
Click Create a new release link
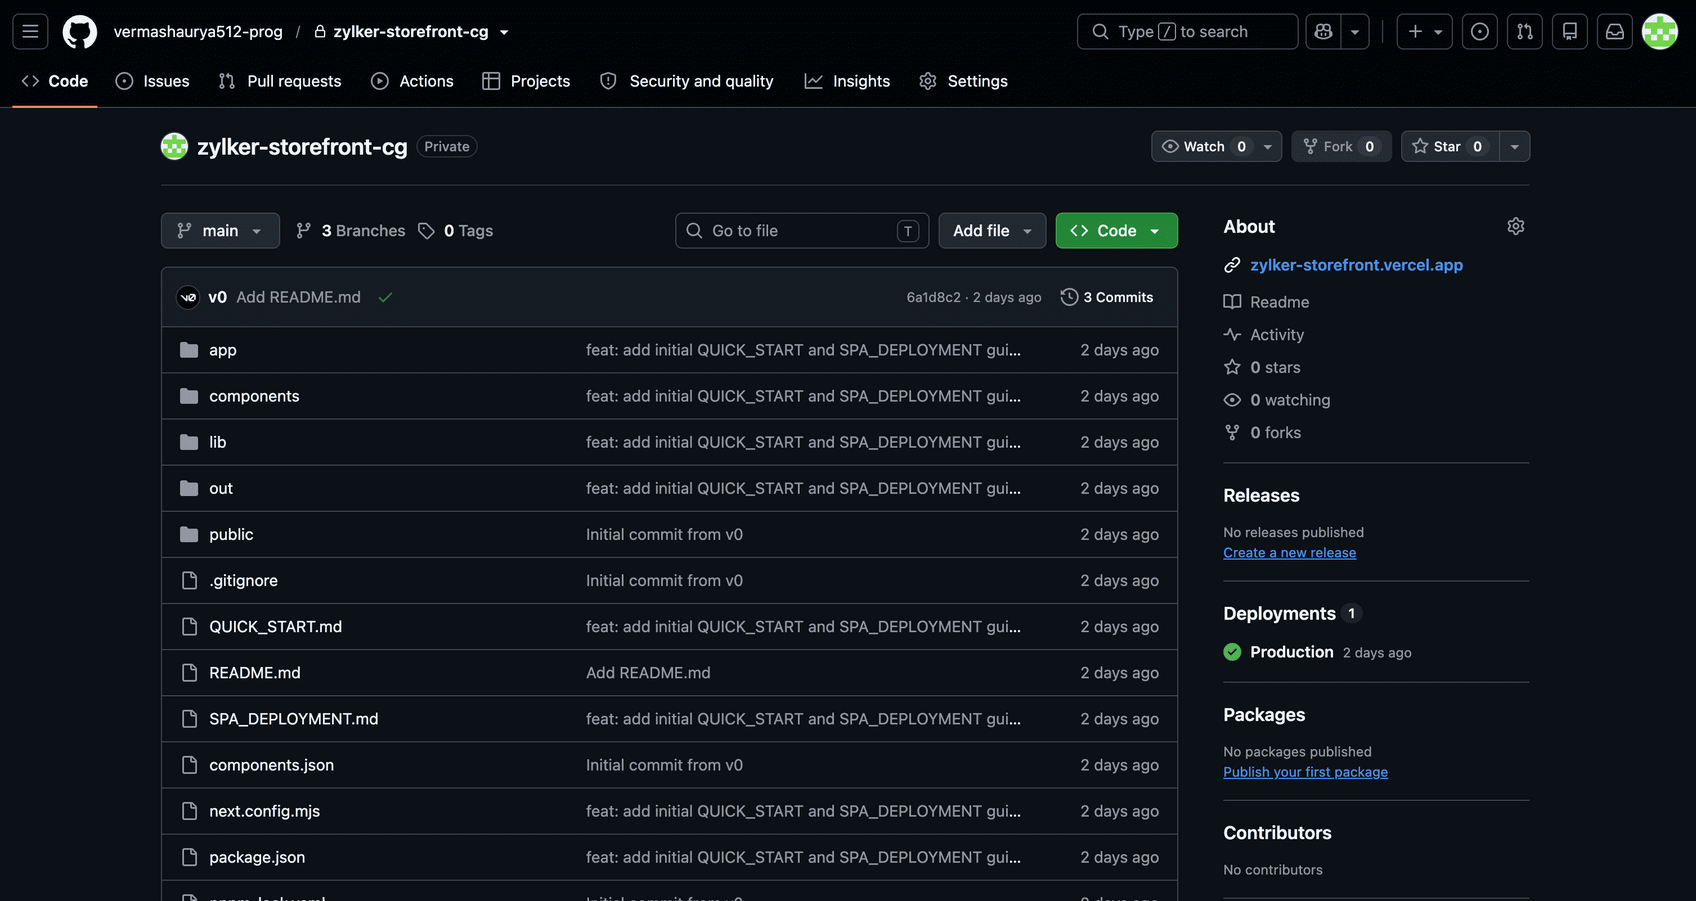tap(1290, 553)
